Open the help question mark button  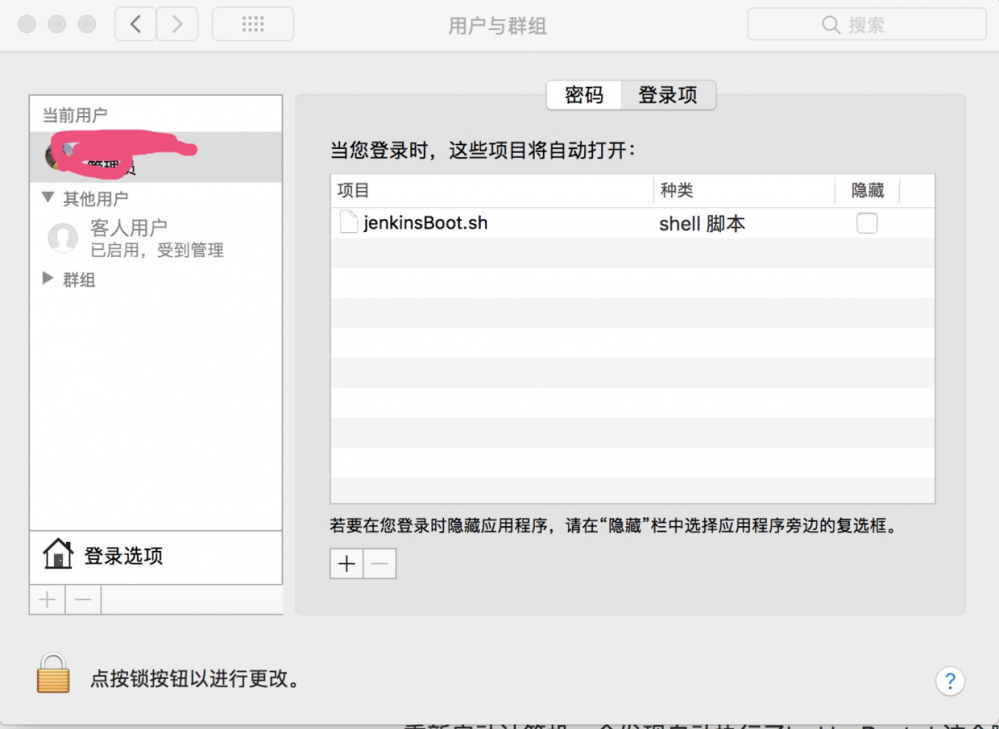click(949, 681)
